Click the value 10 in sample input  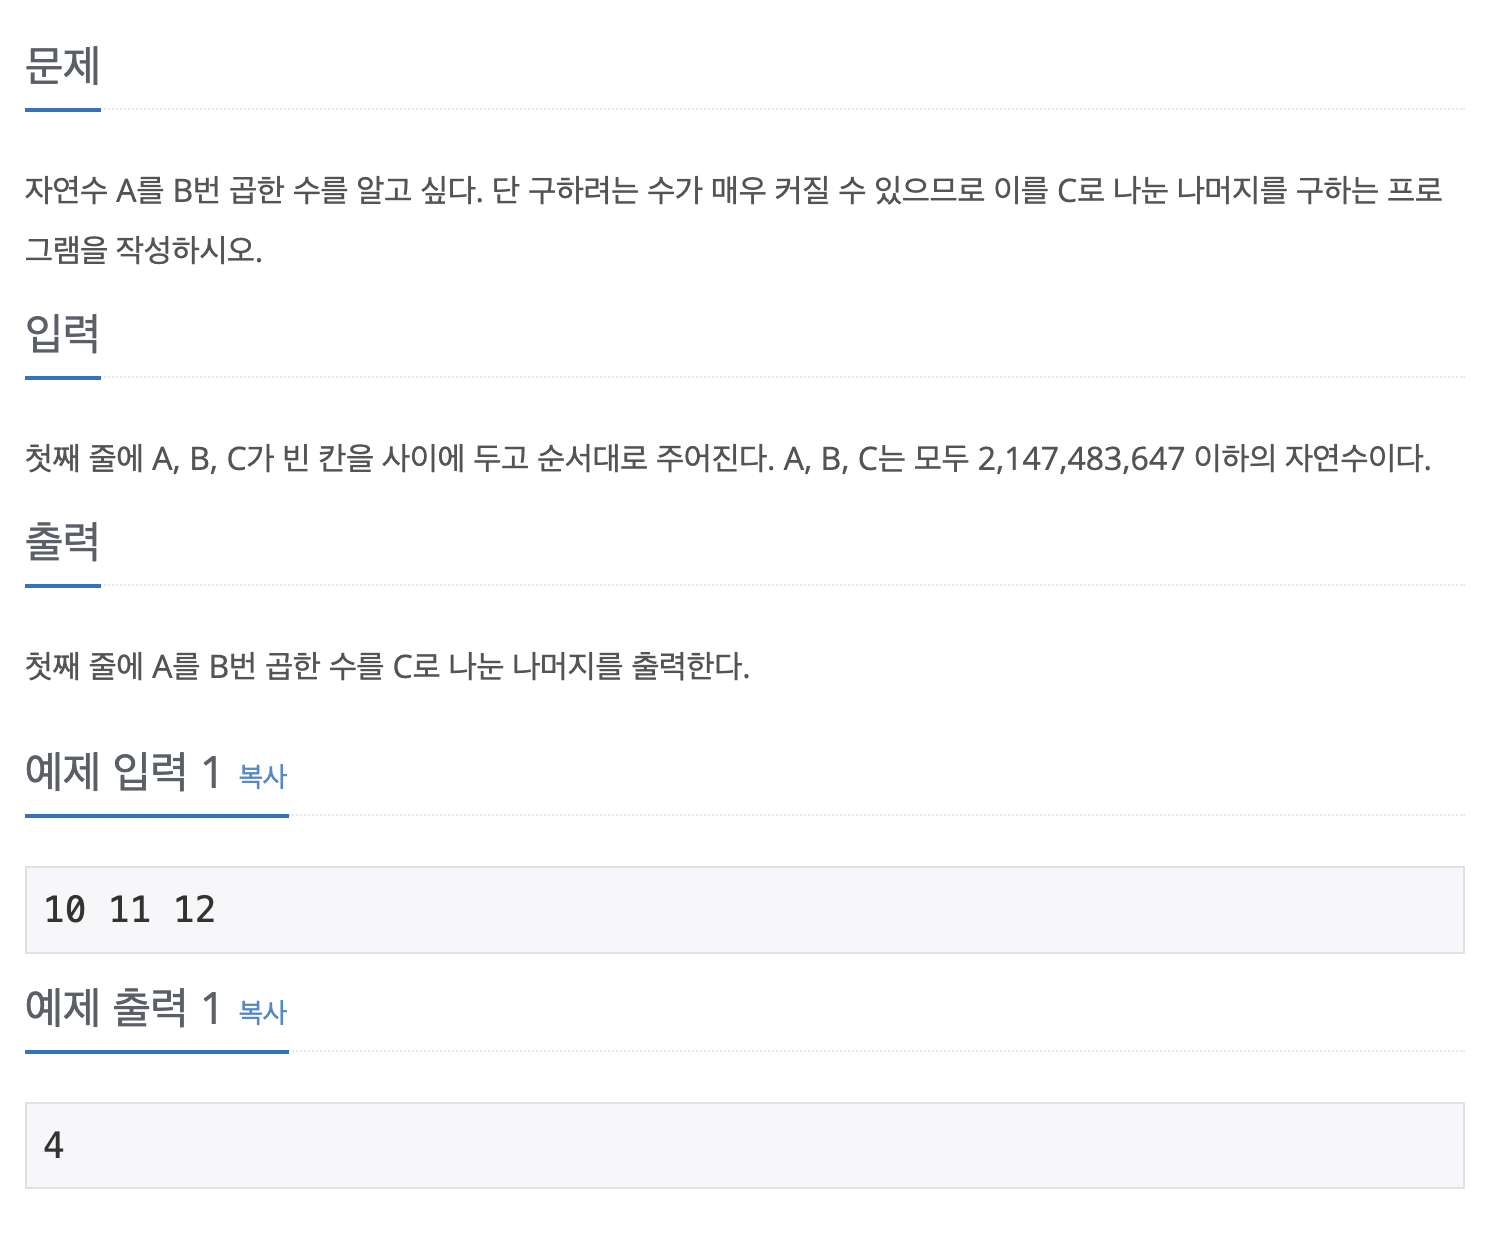point(65,910)
